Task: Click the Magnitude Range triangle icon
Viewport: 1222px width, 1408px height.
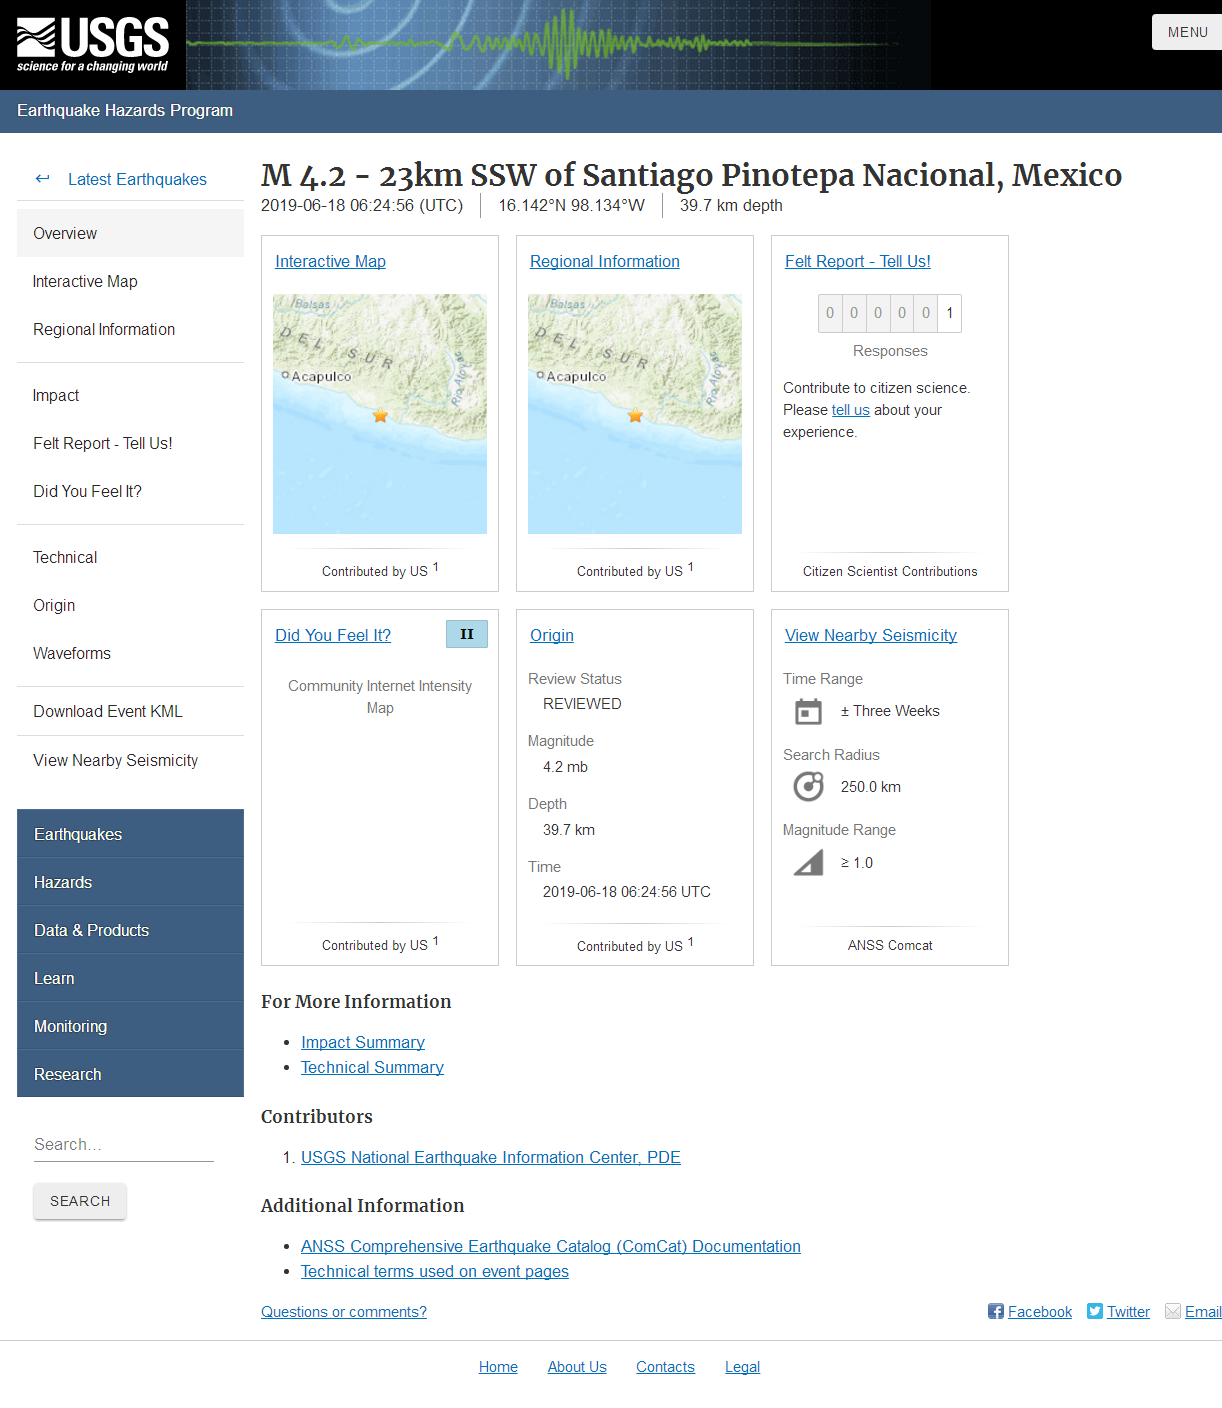Action: 808,863
